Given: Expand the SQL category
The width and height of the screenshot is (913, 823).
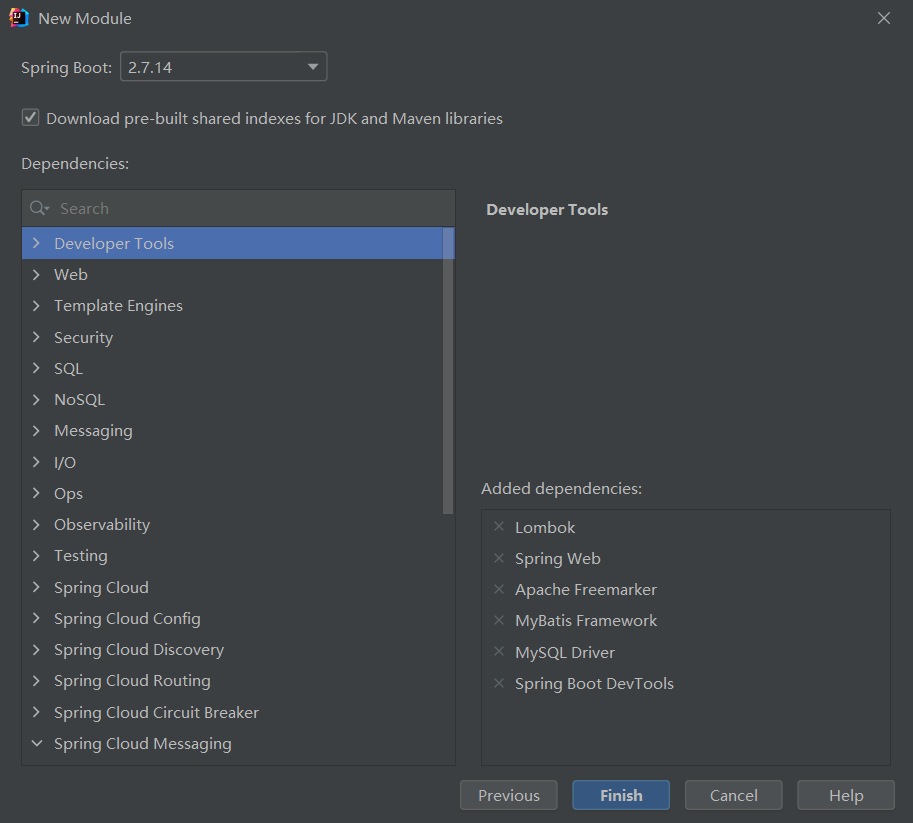Looking at the screenshot, I should coord(36,368).
